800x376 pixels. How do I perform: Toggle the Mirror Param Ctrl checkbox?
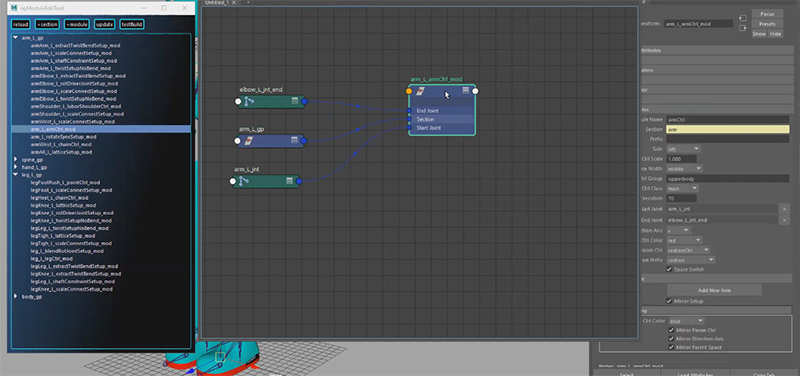coord(671,330)
